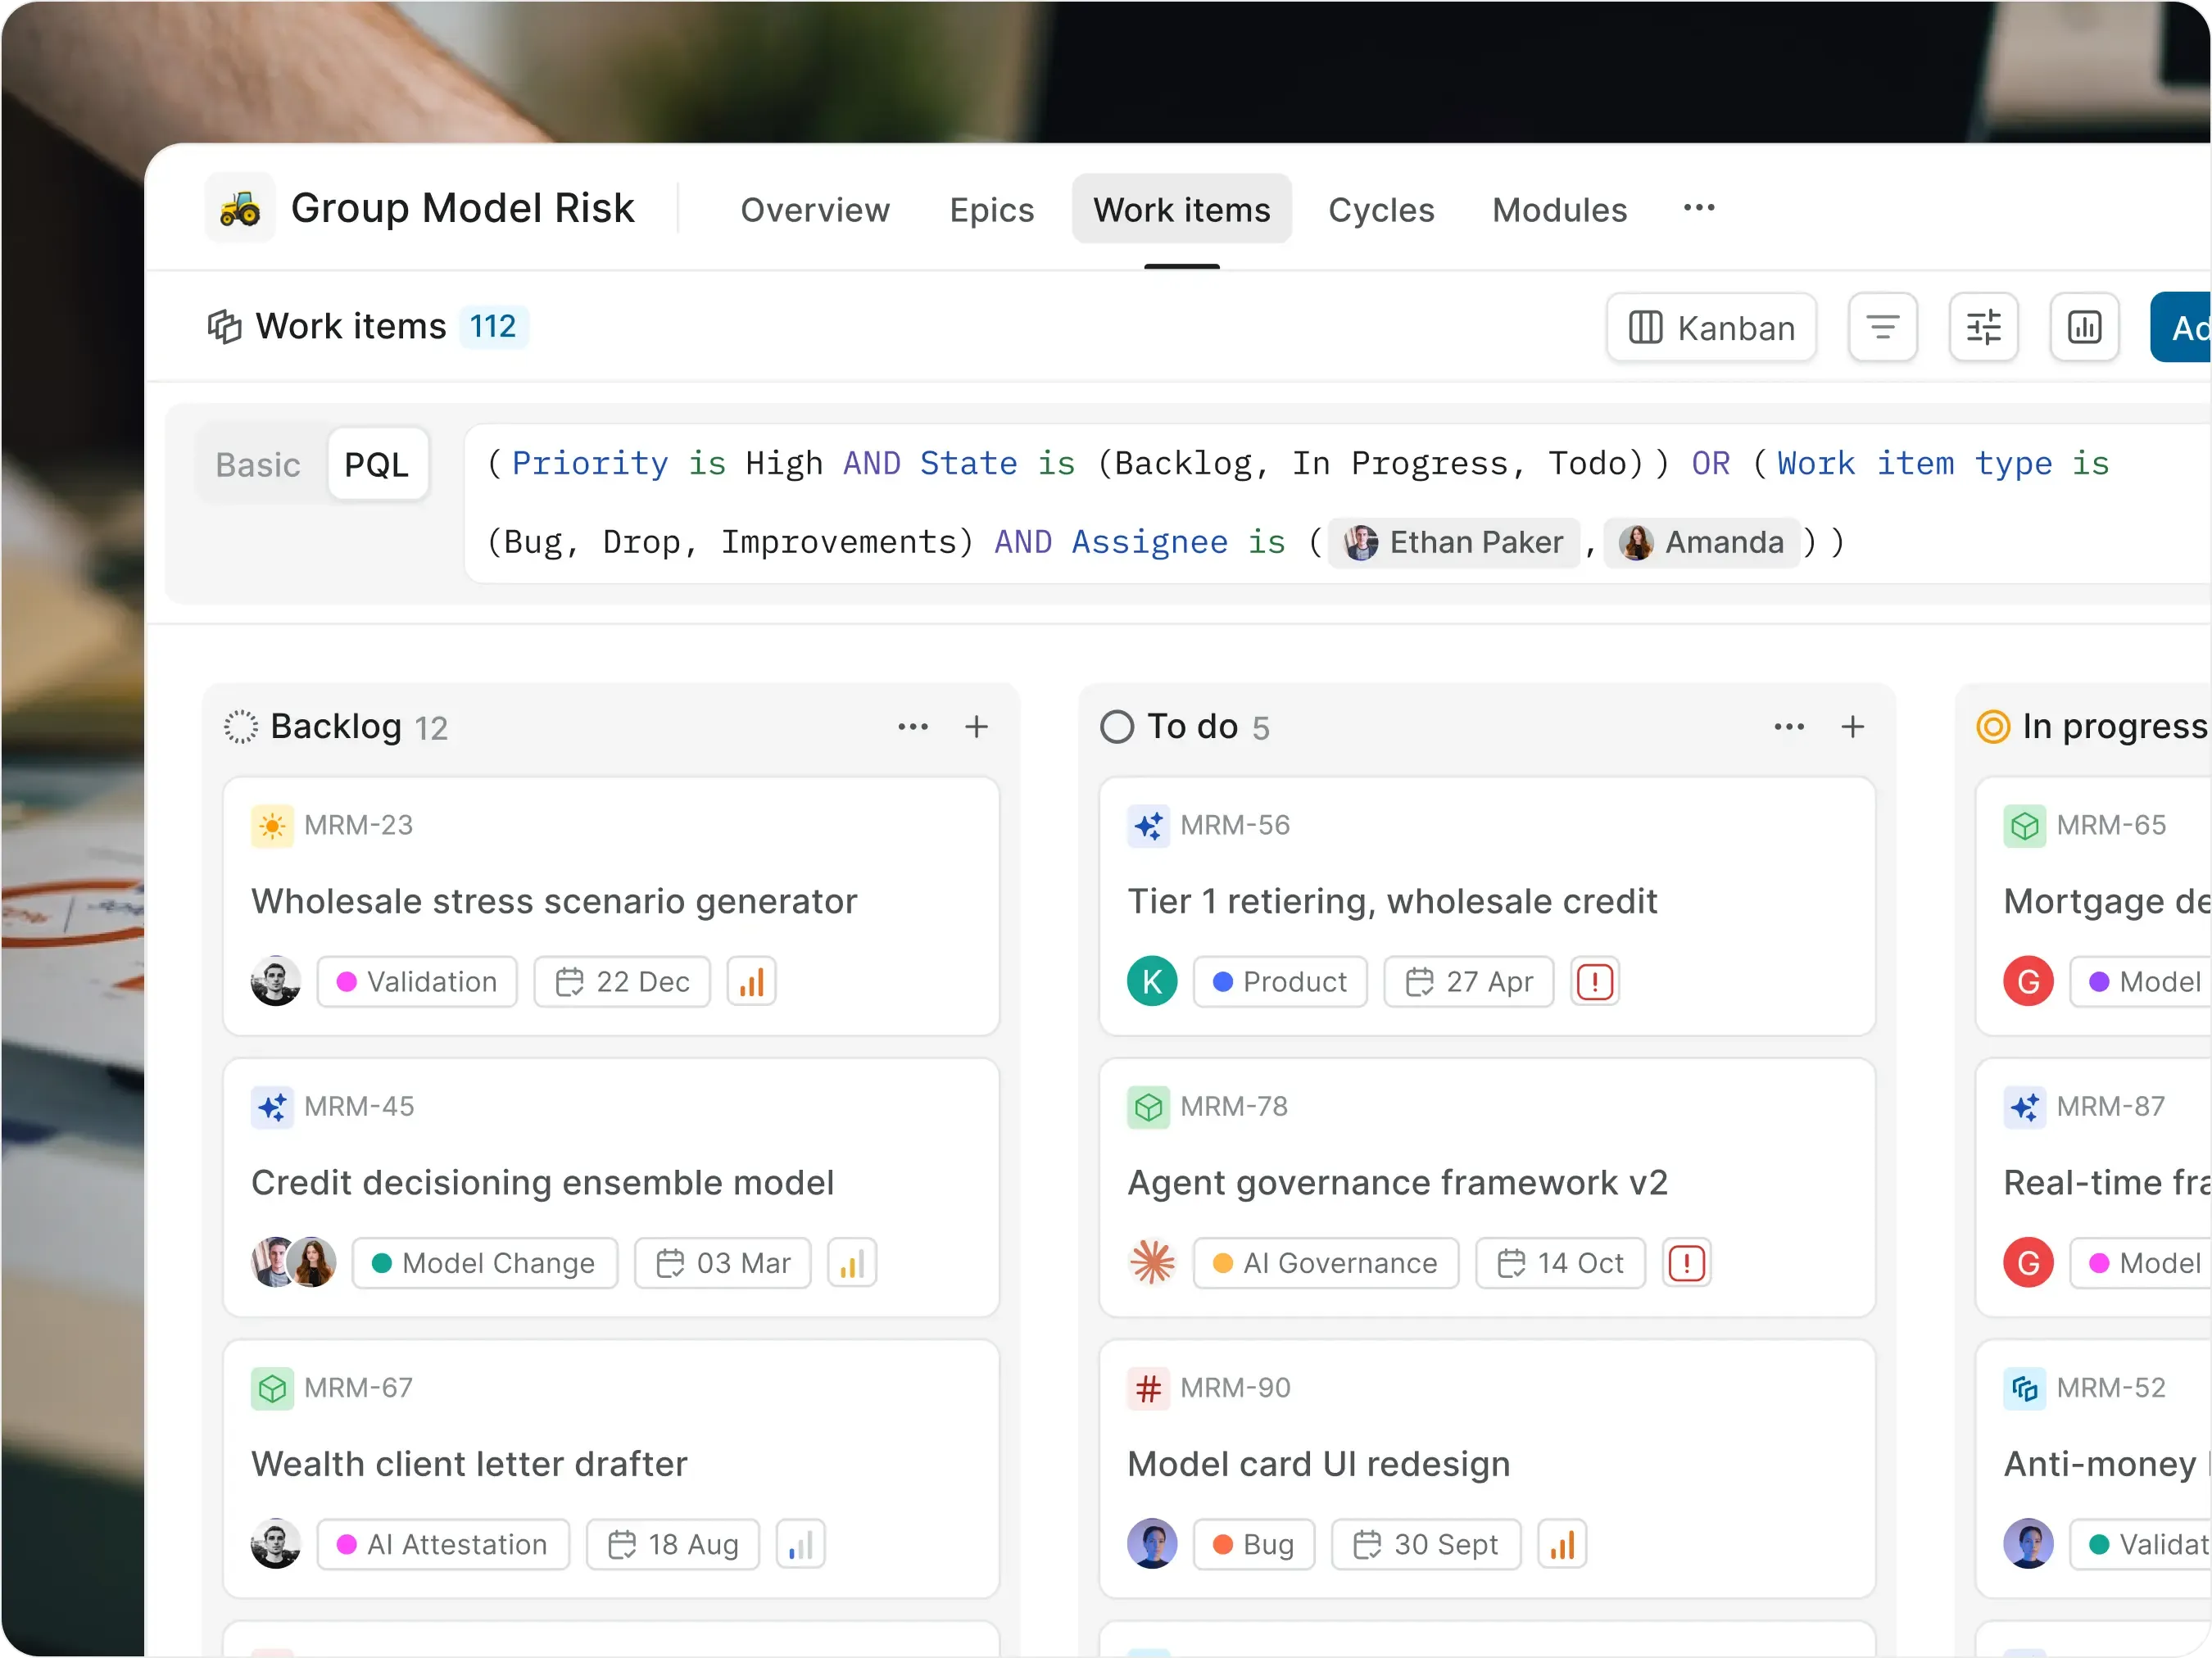Open the Bug label chip on MRM-90

click(x=1254, y=1543)
